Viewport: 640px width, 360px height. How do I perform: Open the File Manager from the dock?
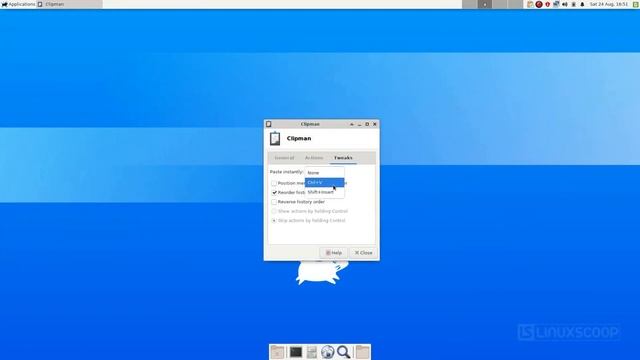312,352
